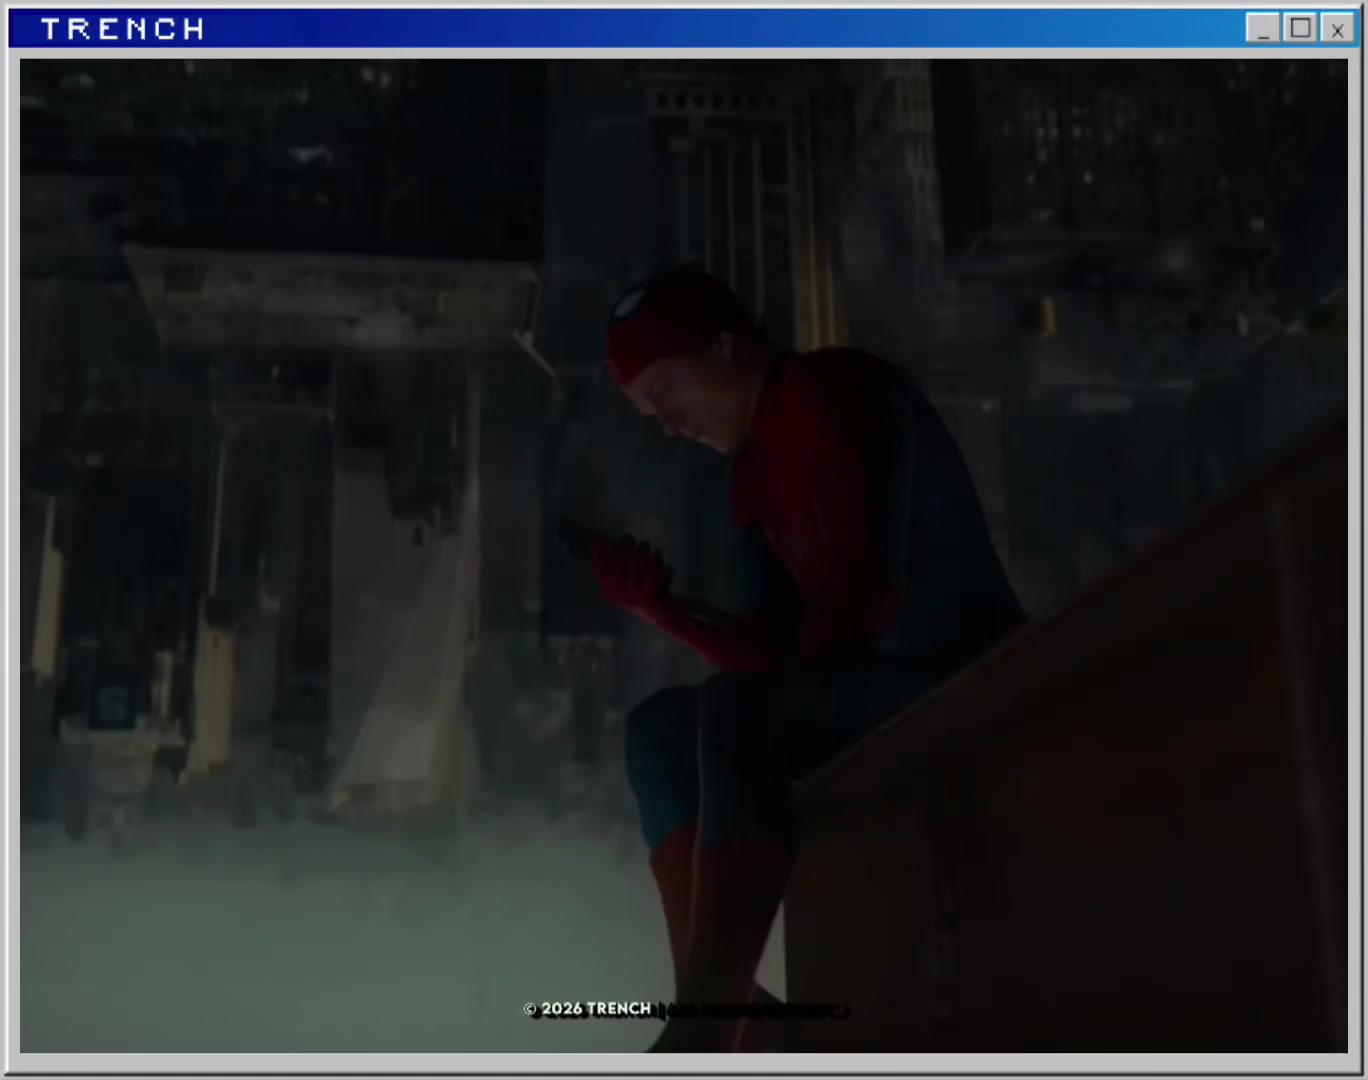Click the TRENCH title bar label
Screen dimensions: 1368x1080
click(123, 29)
